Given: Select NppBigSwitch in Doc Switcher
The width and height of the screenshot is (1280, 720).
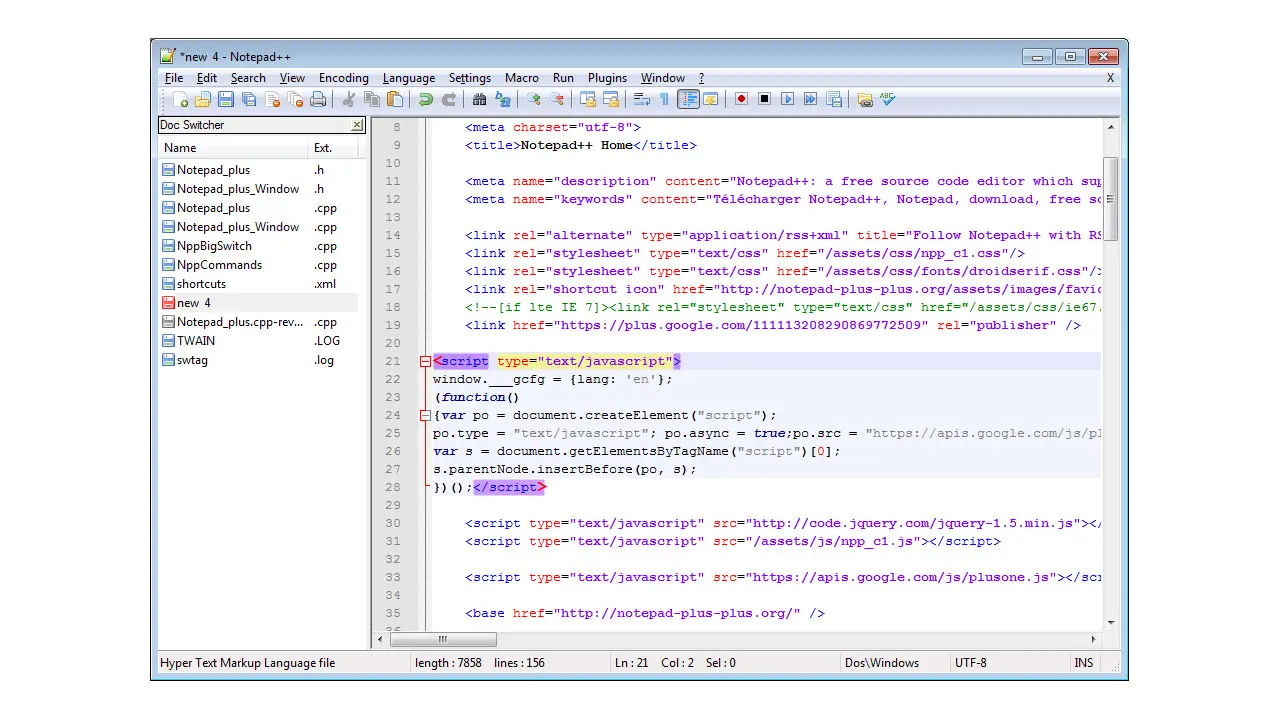Looking at the screenshot, I should [x=259, y=246].
